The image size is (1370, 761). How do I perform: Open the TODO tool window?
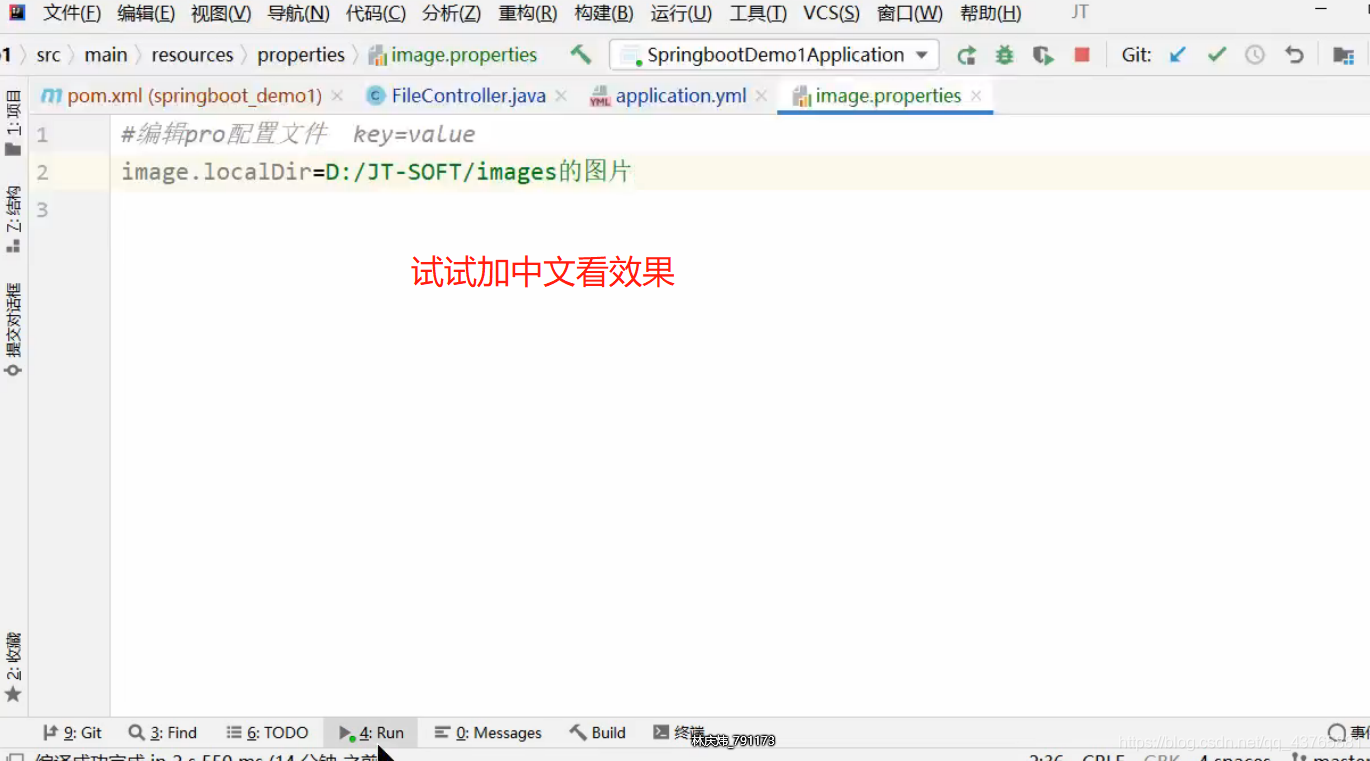click(x=268, y=732)
